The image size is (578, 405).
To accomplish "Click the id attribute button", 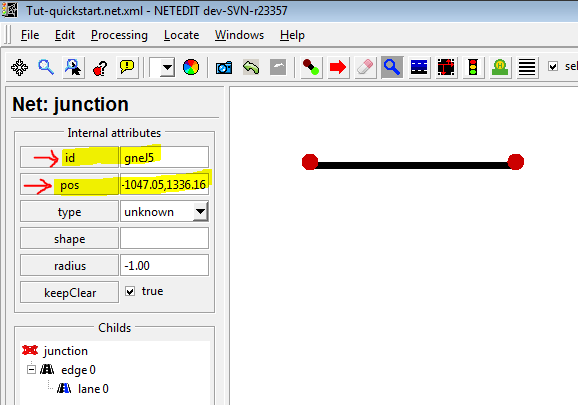I will (x=69, y=157).
